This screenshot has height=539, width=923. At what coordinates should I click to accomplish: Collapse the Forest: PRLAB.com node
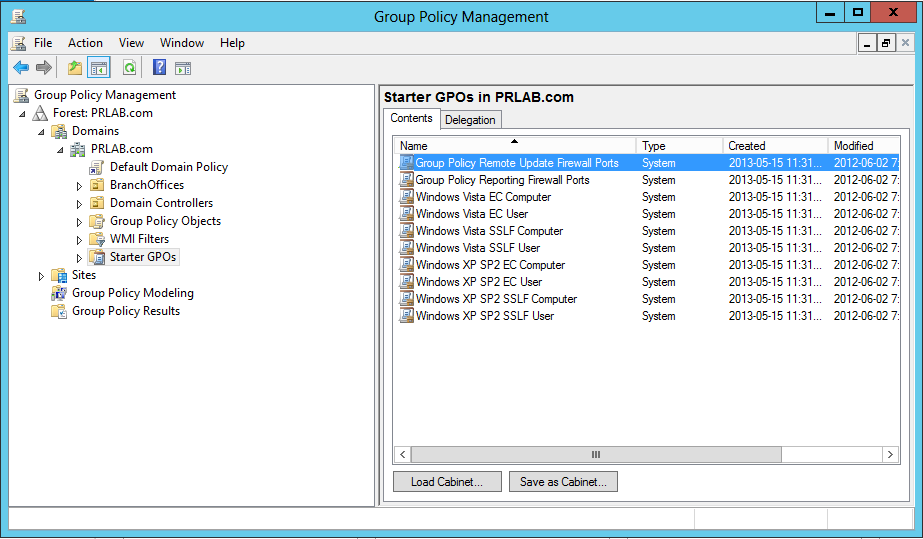click(x=22, y=114)
